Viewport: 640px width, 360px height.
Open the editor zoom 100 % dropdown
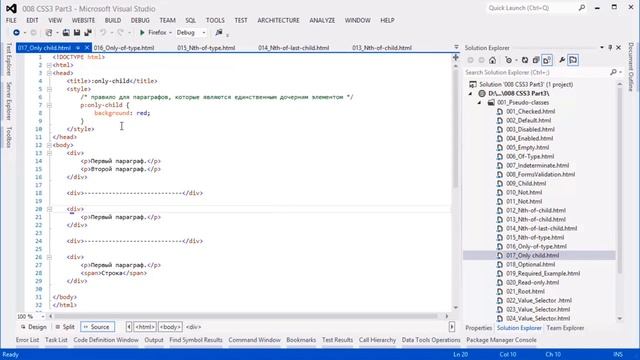pos(42,316)
